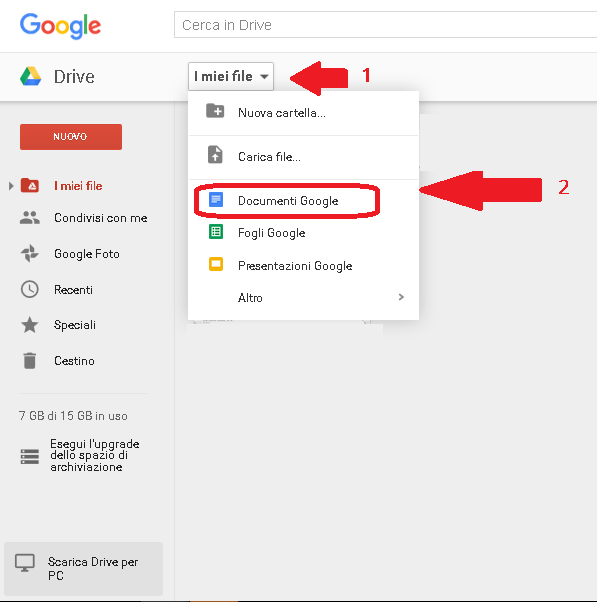Click the yellow Google Slides icon

point(216,264)
